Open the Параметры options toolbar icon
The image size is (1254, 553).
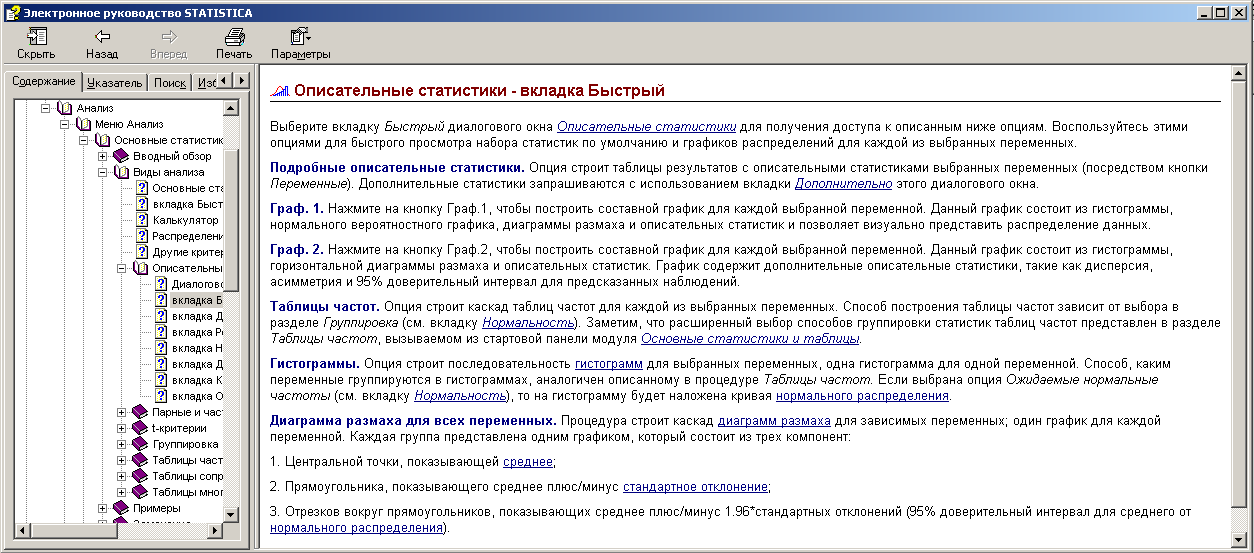pyautogui.click(x=299, y=37)
